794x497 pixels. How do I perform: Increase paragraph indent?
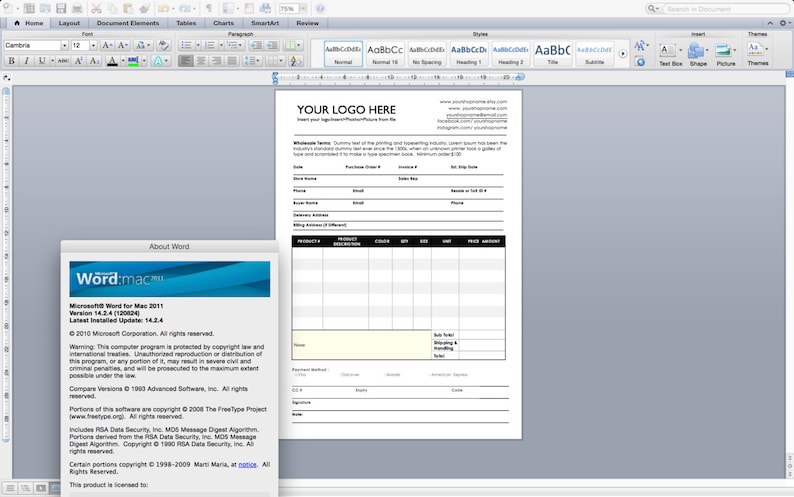pos(272,45)
